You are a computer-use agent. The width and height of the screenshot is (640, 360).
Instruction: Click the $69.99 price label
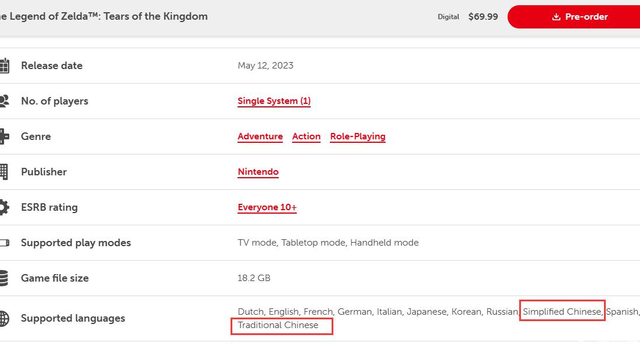[483, 17]
